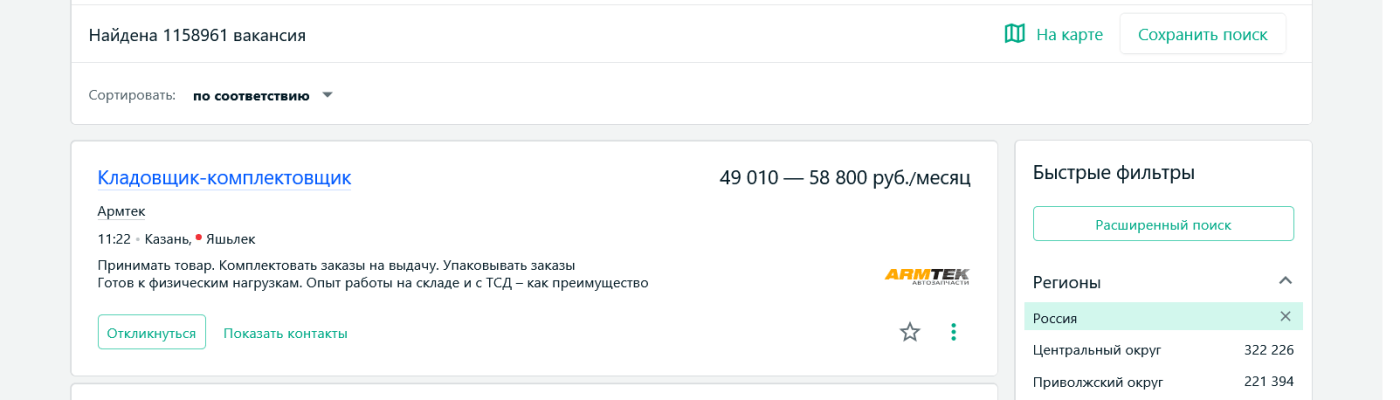Show contacts via Показать контакты
Viewport: 1400px width, 400px height.
coord(285,333)
